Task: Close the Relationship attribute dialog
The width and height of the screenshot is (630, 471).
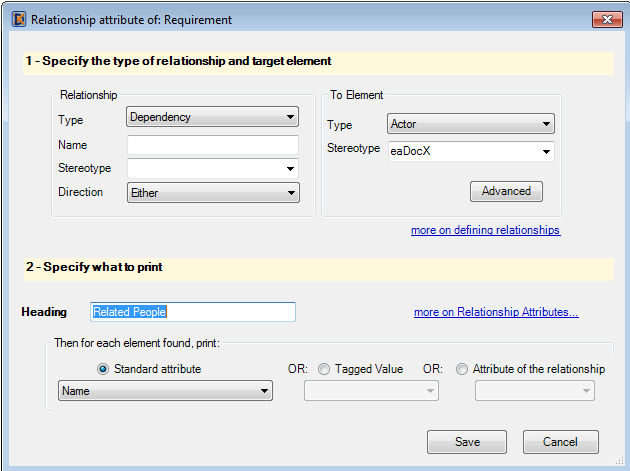Action: 607,19
